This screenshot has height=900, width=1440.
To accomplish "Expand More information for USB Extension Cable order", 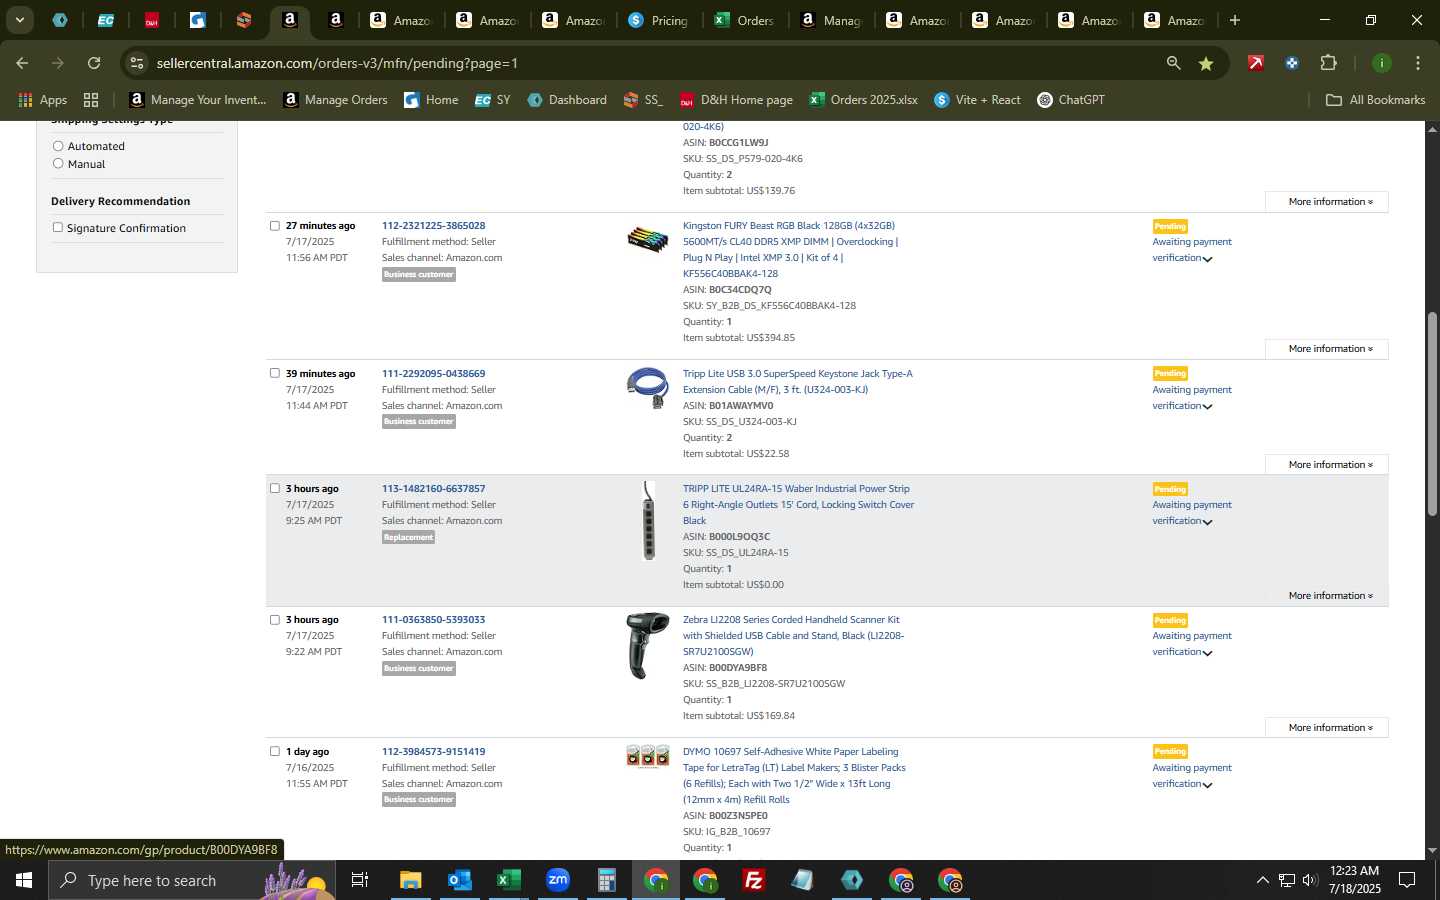I will coord(1327,465).
